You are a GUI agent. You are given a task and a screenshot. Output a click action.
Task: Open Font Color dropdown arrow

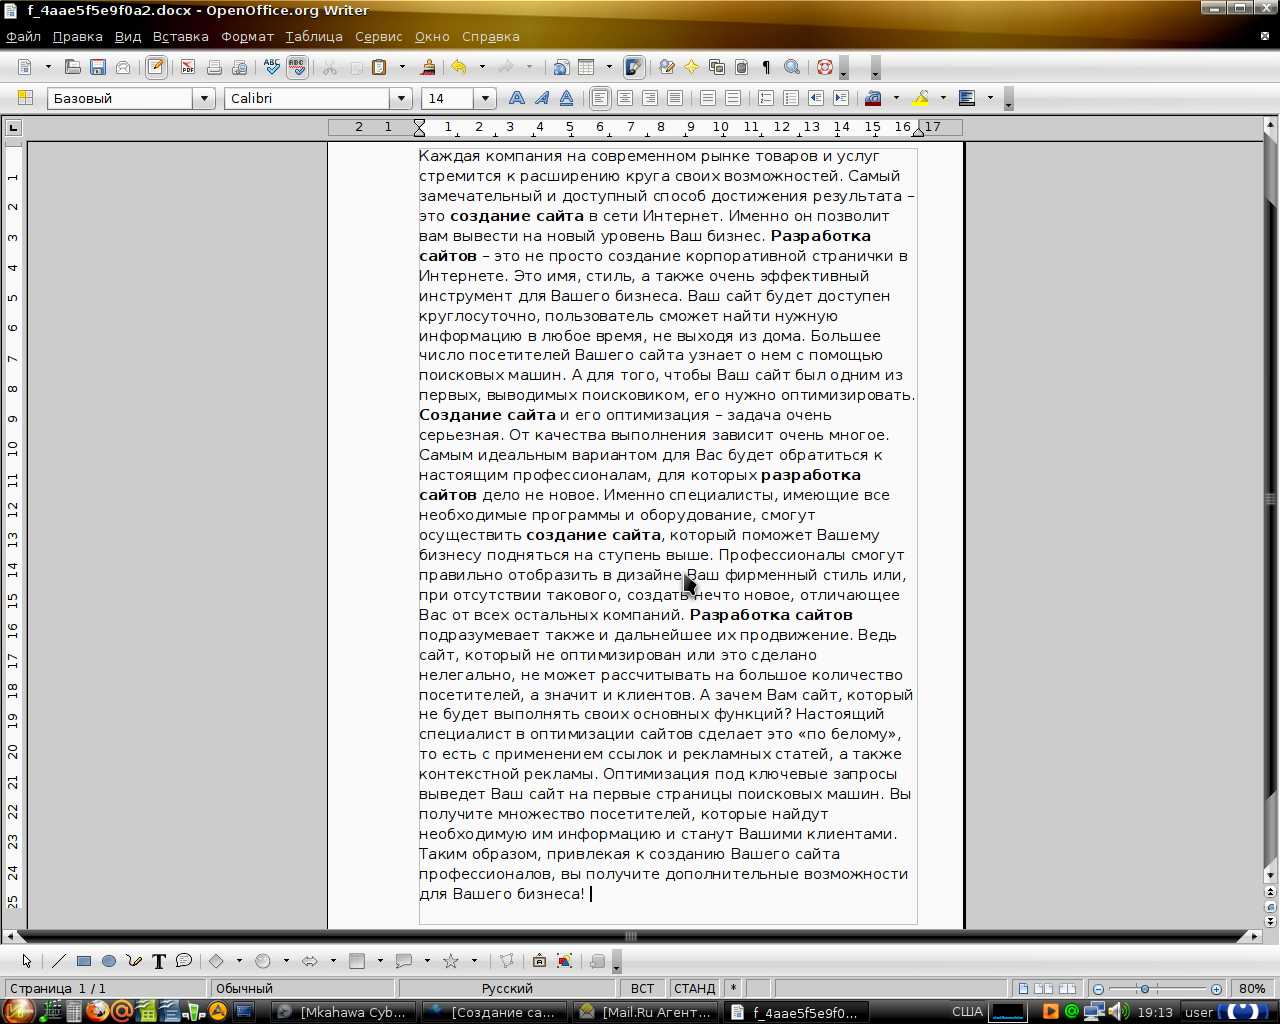[896, 98]
